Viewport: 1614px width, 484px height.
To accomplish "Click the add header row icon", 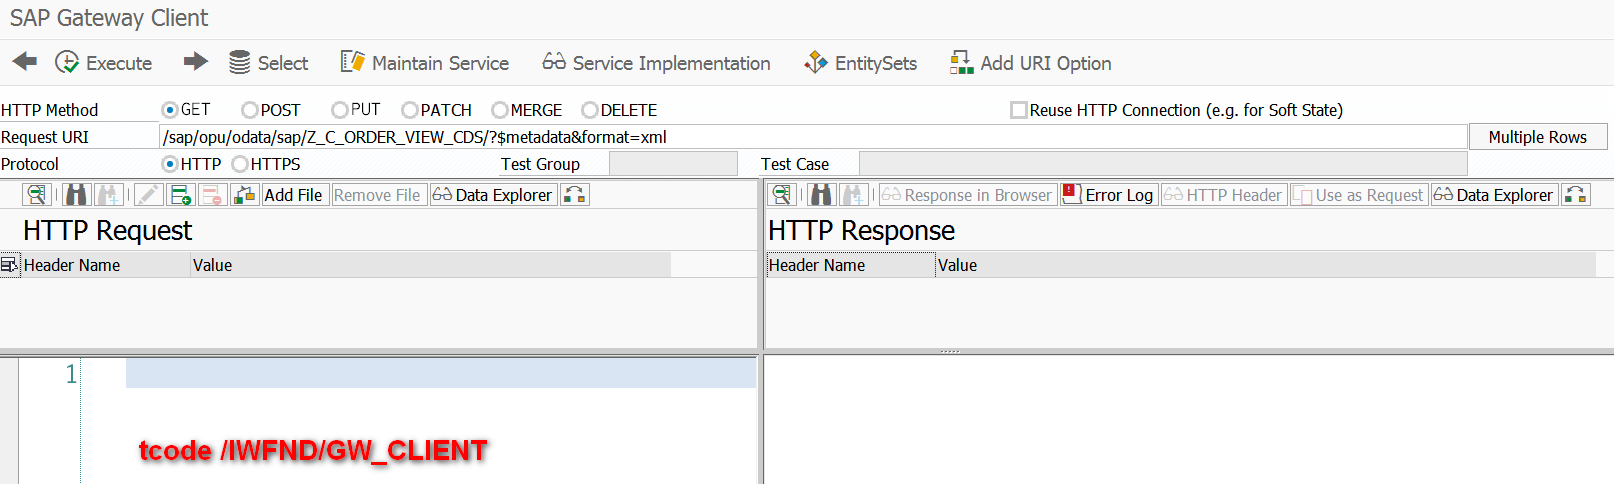I will [181, 195].
